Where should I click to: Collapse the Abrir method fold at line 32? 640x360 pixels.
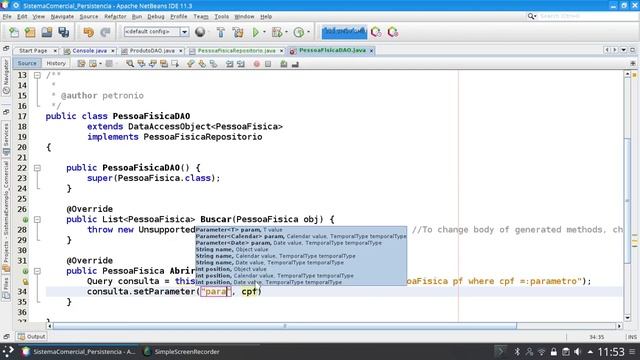coord(37,271)
